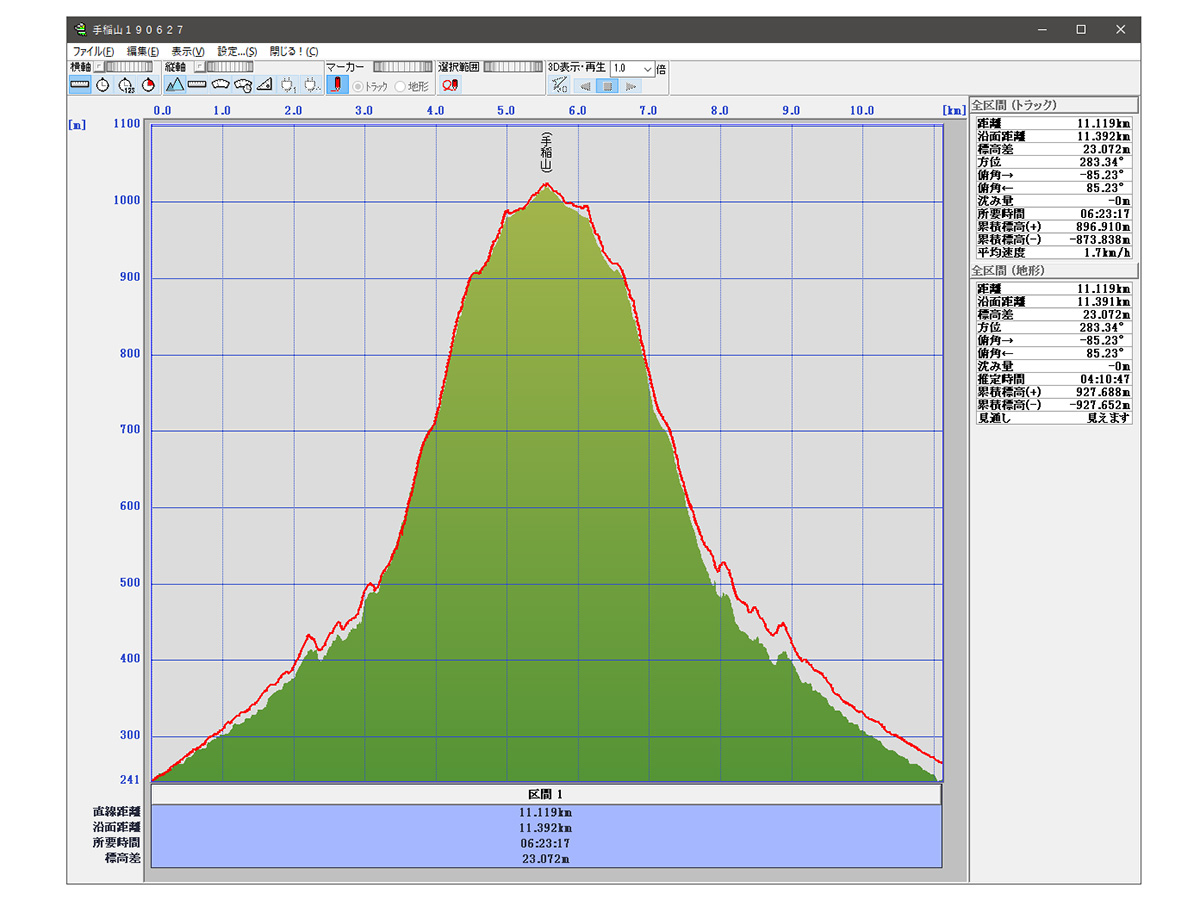This screenshot has width=1200, height=900.
Task: Click the 3D view display icon
Action: 559,85
